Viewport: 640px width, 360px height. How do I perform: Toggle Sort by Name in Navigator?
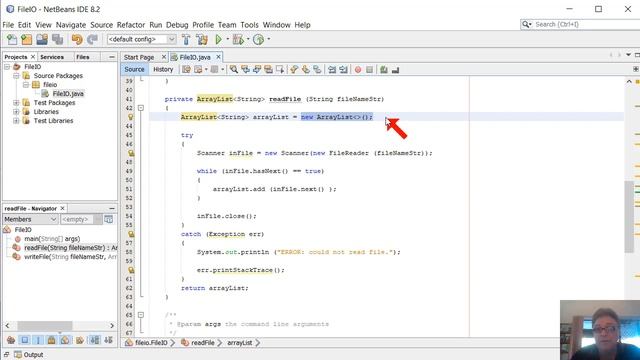tap(94, 340)
